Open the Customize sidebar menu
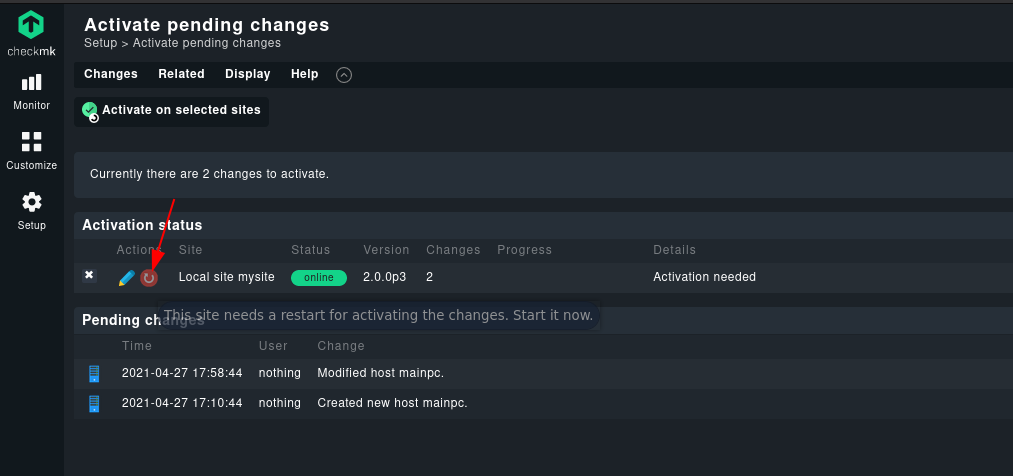This screenshot has height=476, width=1013. pyautogui.click(x=31, y=151)
